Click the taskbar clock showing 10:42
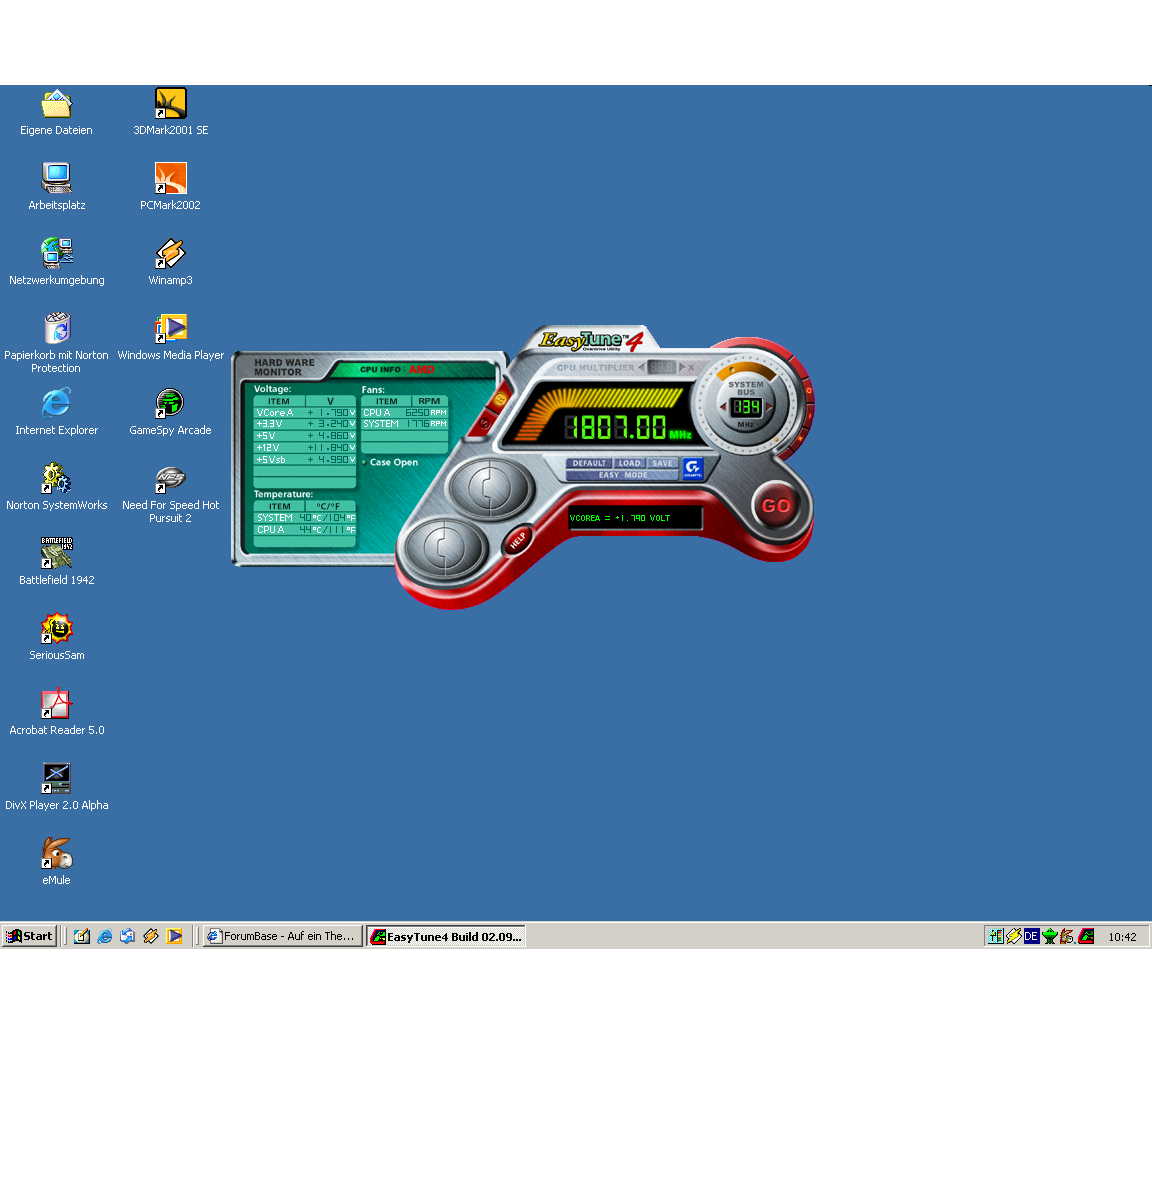The width and height of the screenshot is (1152, 1200). (1122, 937)
